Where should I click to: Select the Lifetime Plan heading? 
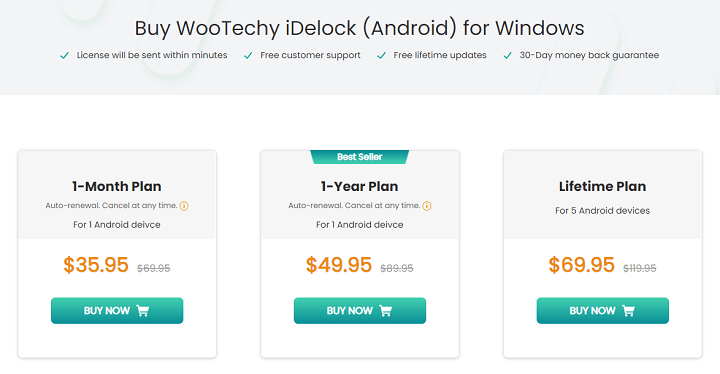point(602,186)
